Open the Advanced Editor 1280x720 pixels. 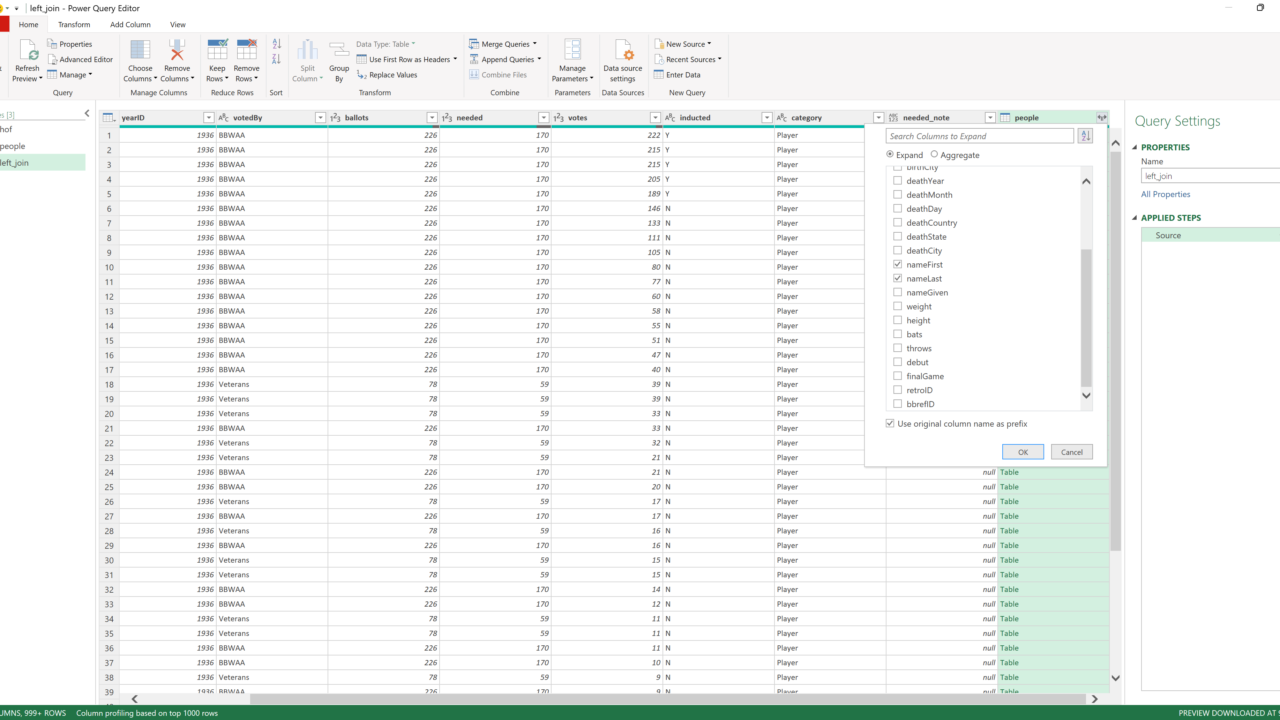coord(85,59)
